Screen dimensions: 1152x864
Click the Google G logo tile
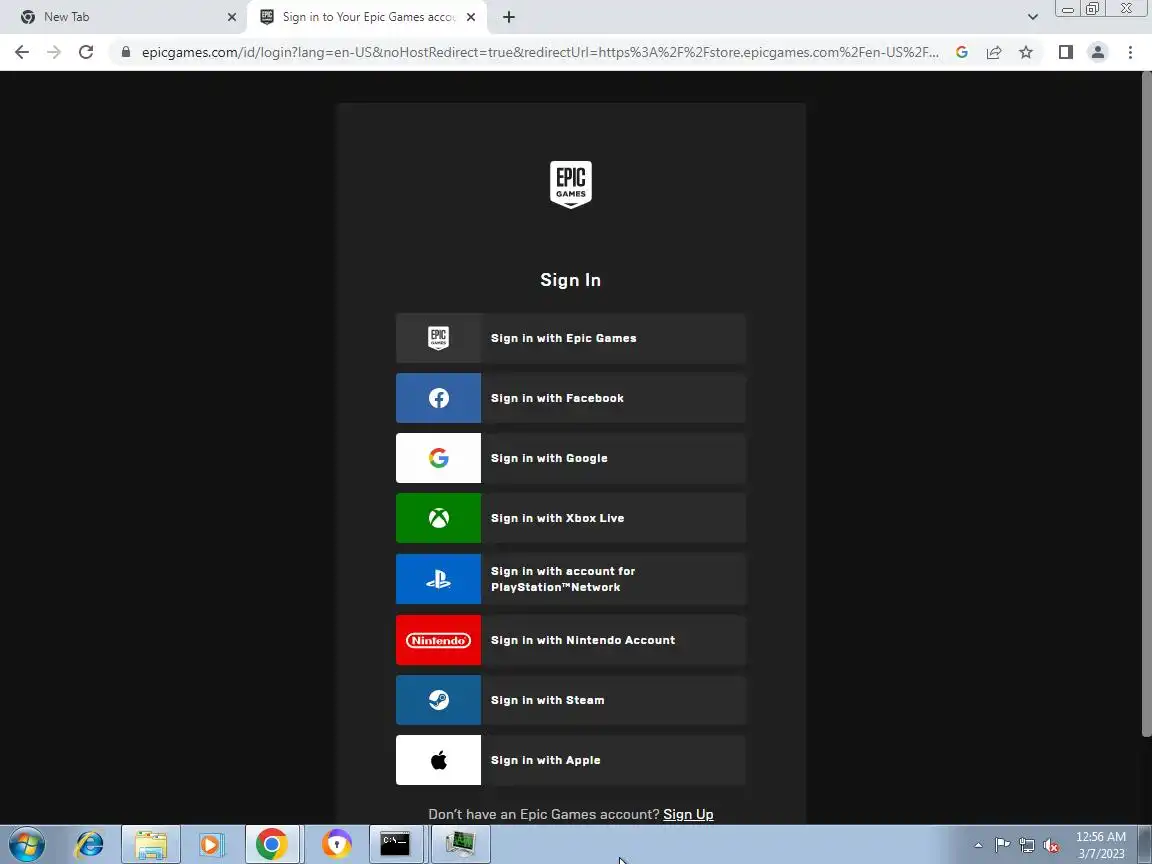(x=439, y=458)
